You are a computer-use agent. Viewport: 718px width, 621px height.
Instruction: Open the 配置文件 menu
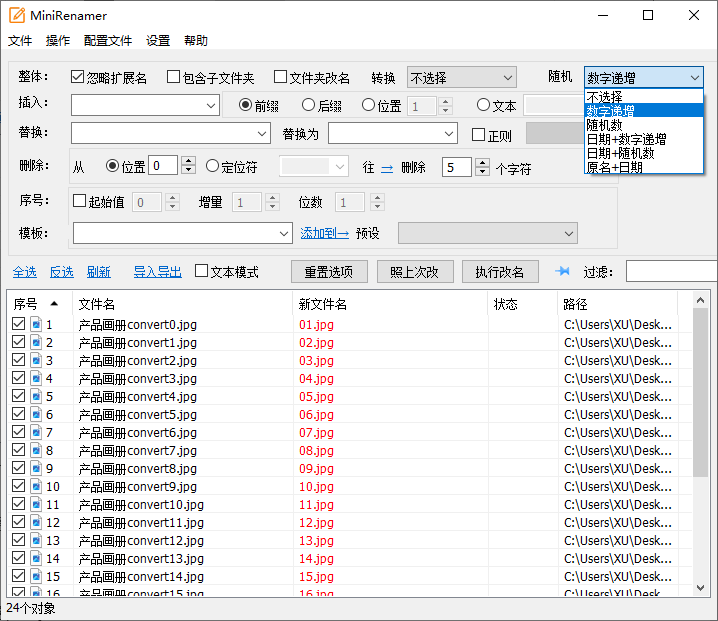108,40
